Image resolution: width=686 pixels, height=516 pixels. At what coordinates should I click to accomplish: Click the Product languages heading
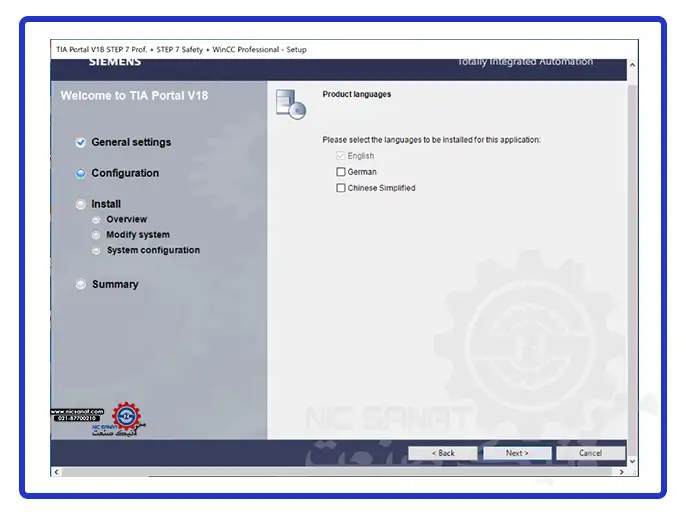(357, 94)
